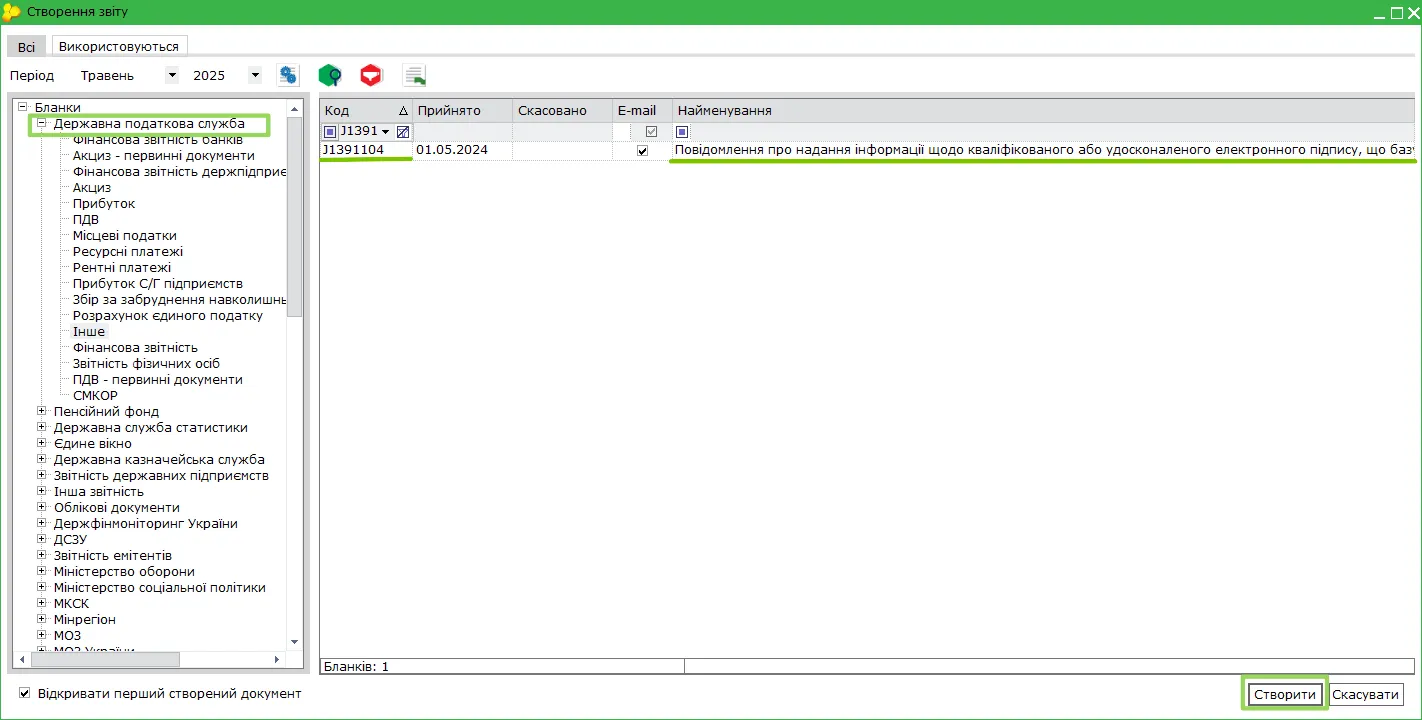Image resolution: width=1422 pixels, height=720 pixels.
Task: Toggle the E-mail filter row checkbox
Action: click(x=651, y=132)
